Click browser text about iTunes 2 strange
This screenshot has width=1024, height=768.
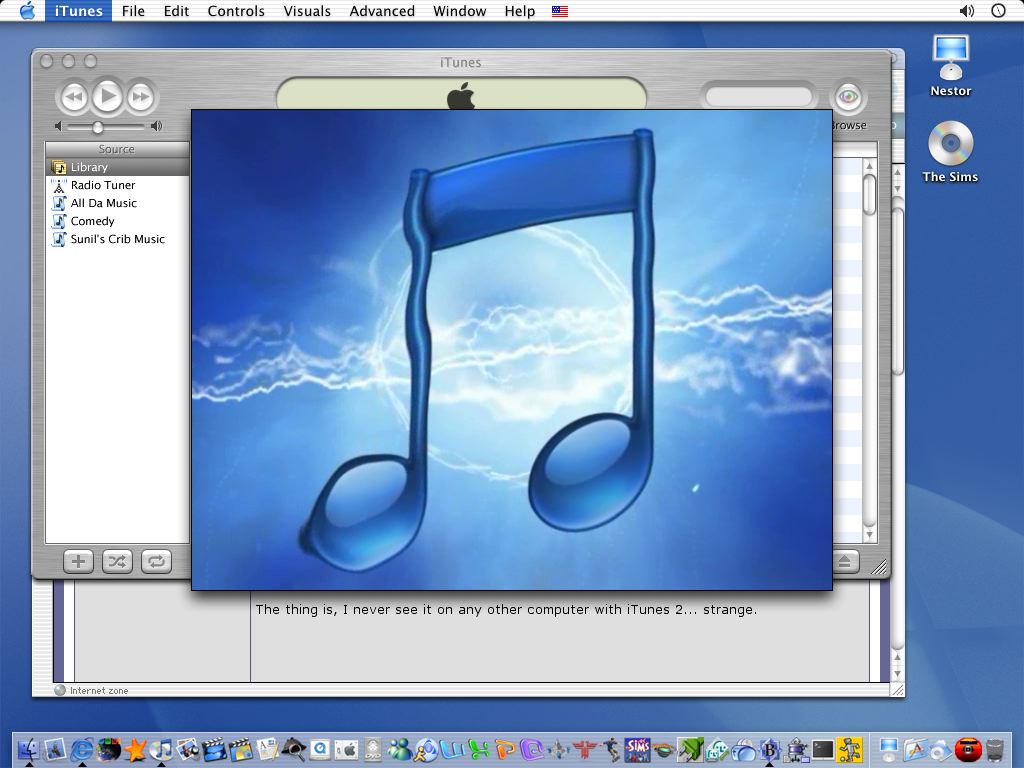click(x=506, y=609)
